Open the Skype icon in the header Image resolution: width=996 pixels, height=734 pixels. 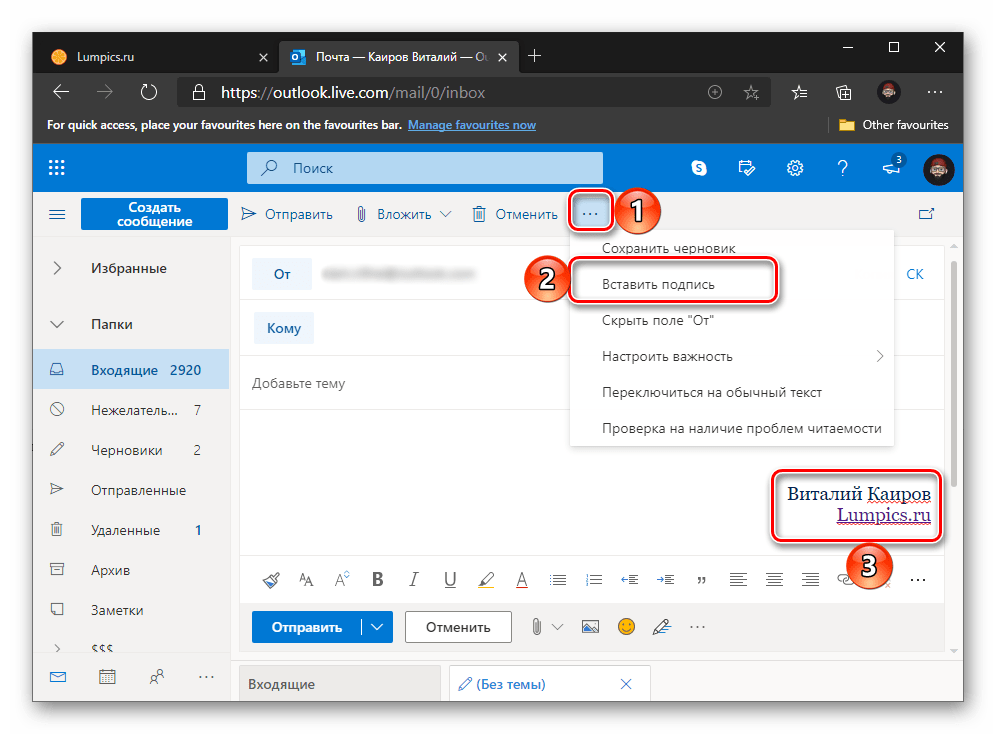pyautogui.click(x=700, y=168)
